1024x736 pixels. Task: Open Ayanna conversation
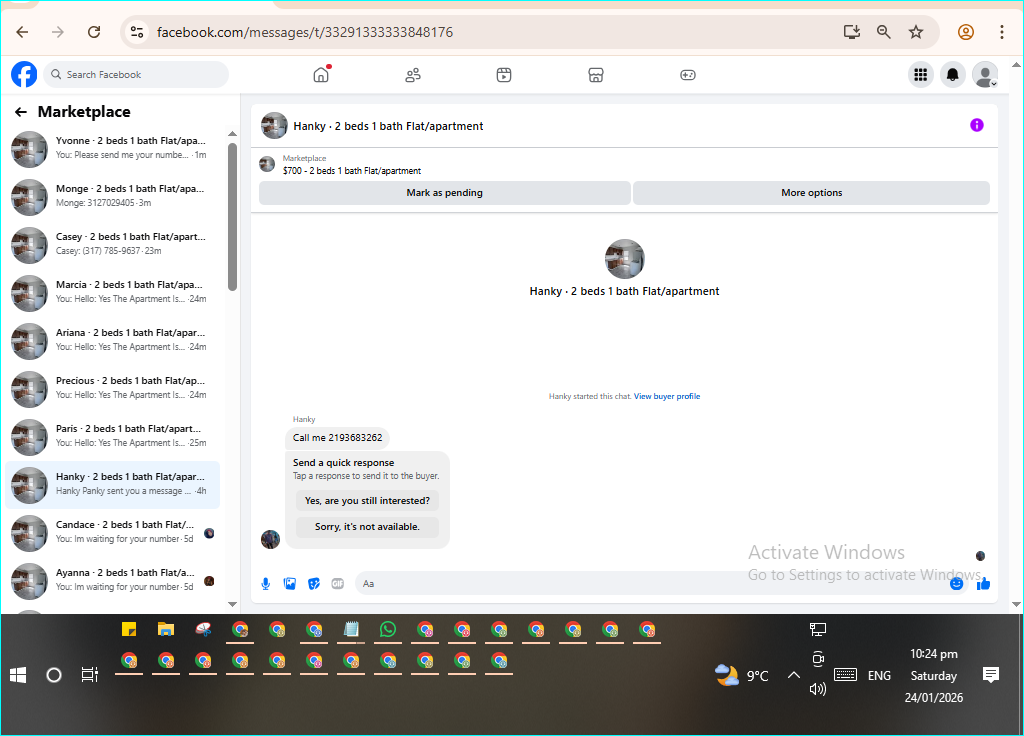pyautogui.click(x=112, y=581)
